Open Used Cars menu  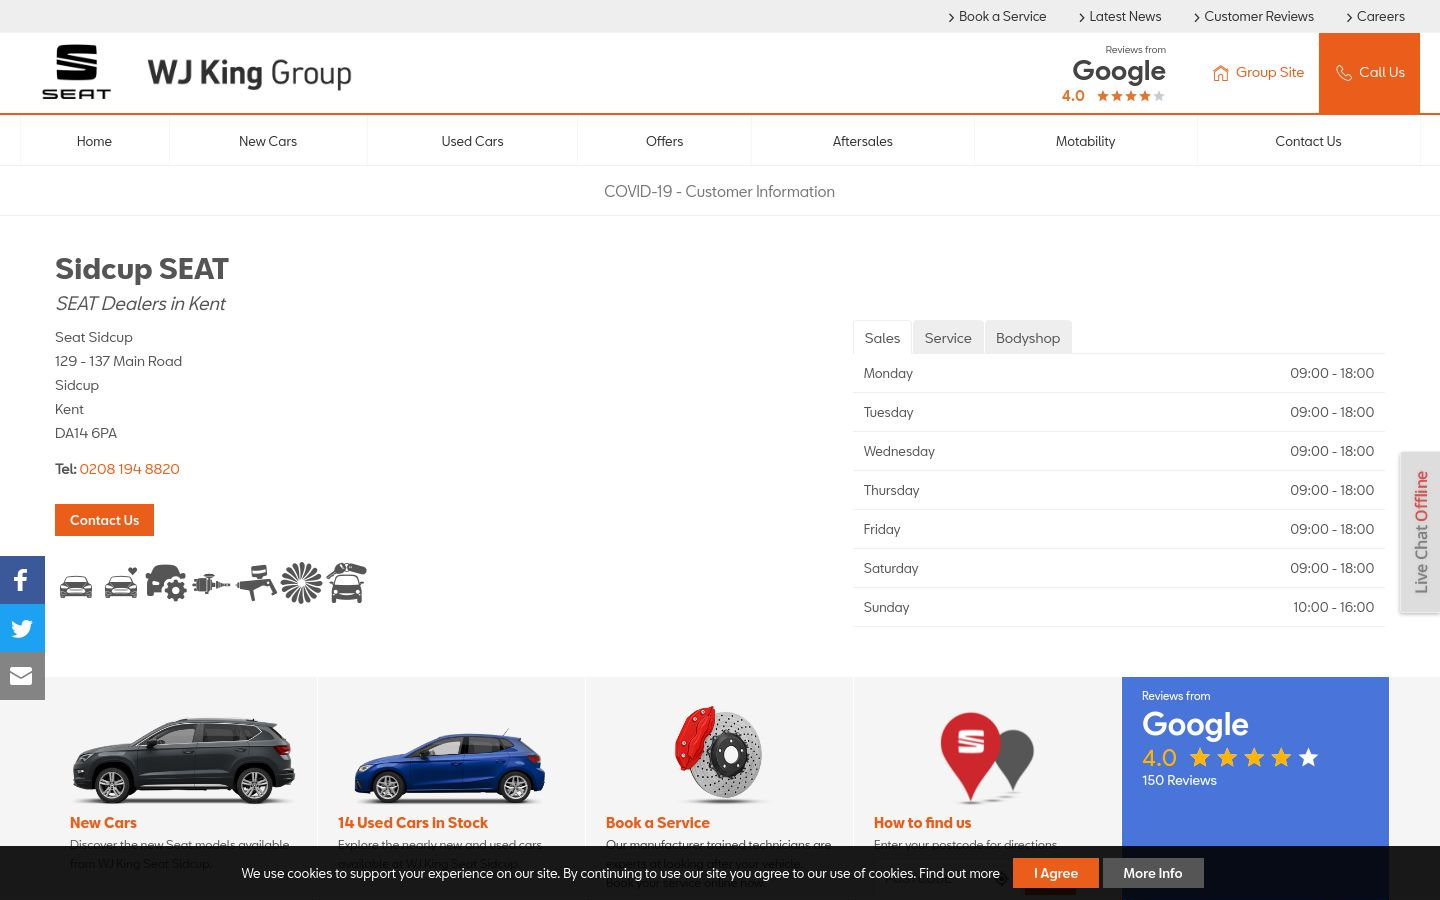coord(472,141)
